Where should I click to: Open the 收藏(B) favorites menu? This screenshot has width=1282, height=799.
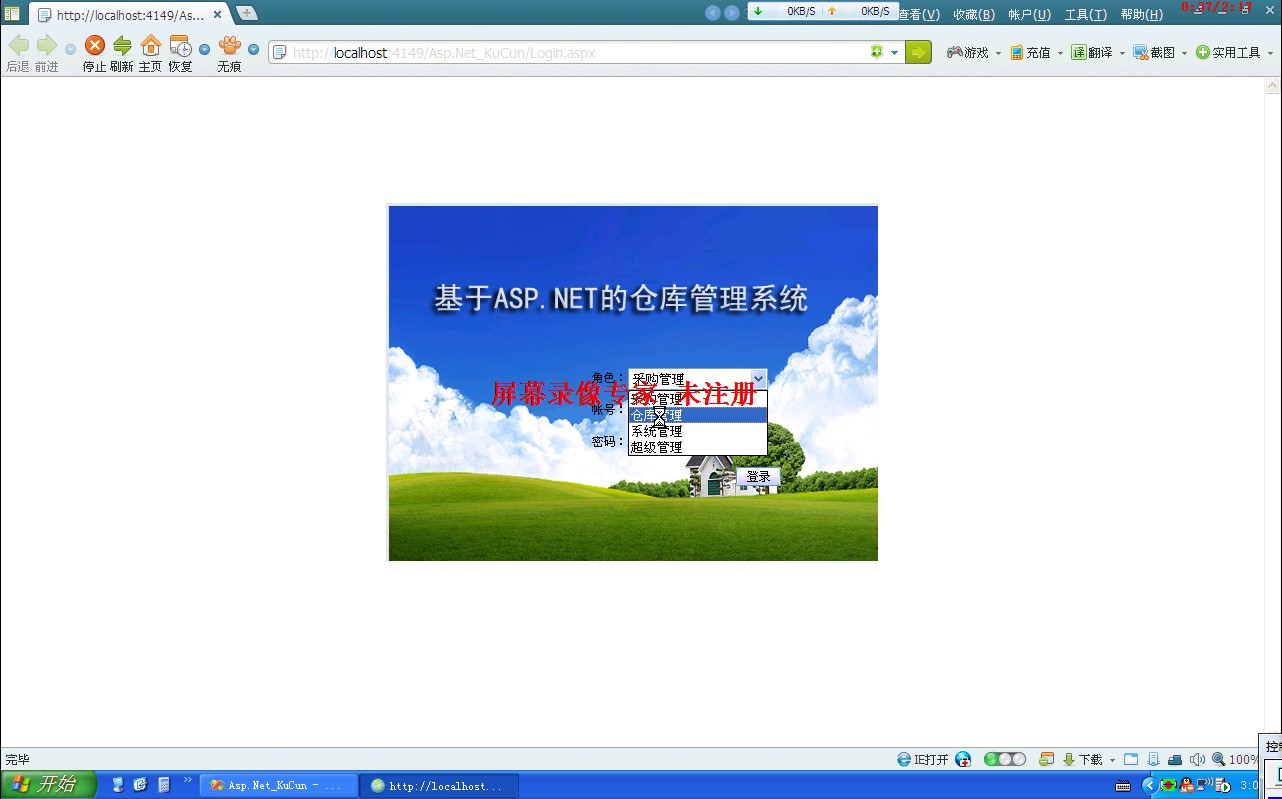[x=974, y=14]
